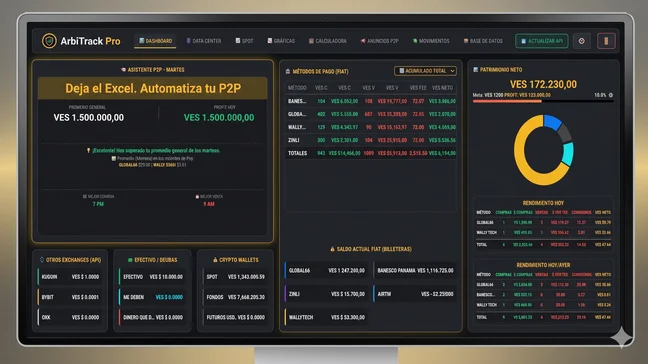Click the Fondos crypto wallet card

236,297
